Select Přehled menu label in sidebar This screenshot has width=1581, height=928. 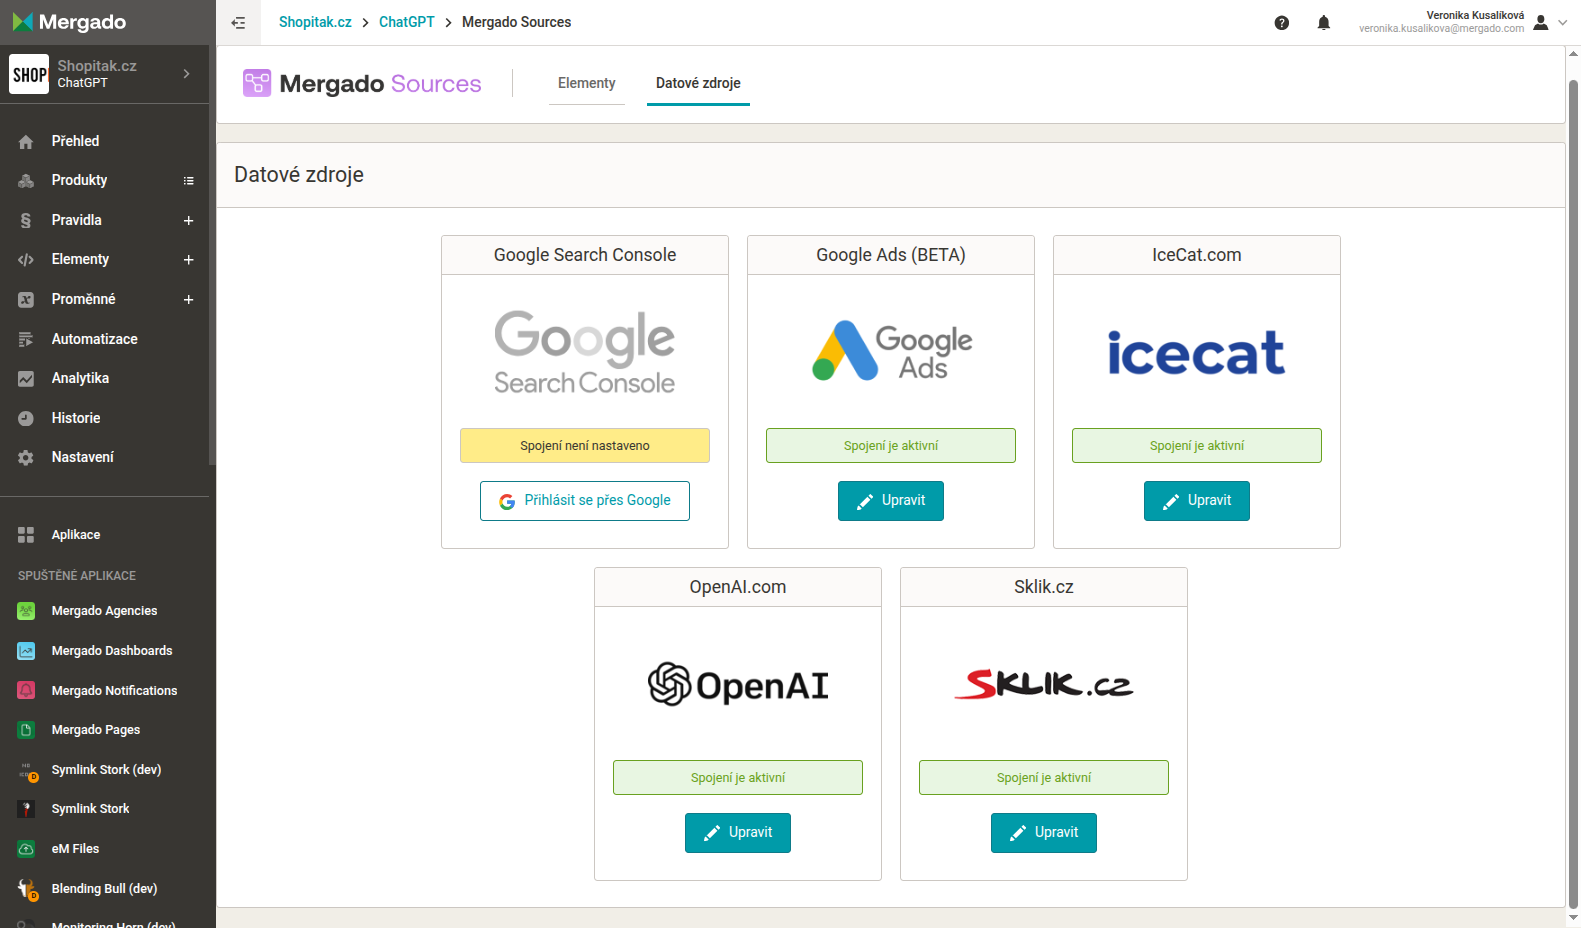click(76, 141)
